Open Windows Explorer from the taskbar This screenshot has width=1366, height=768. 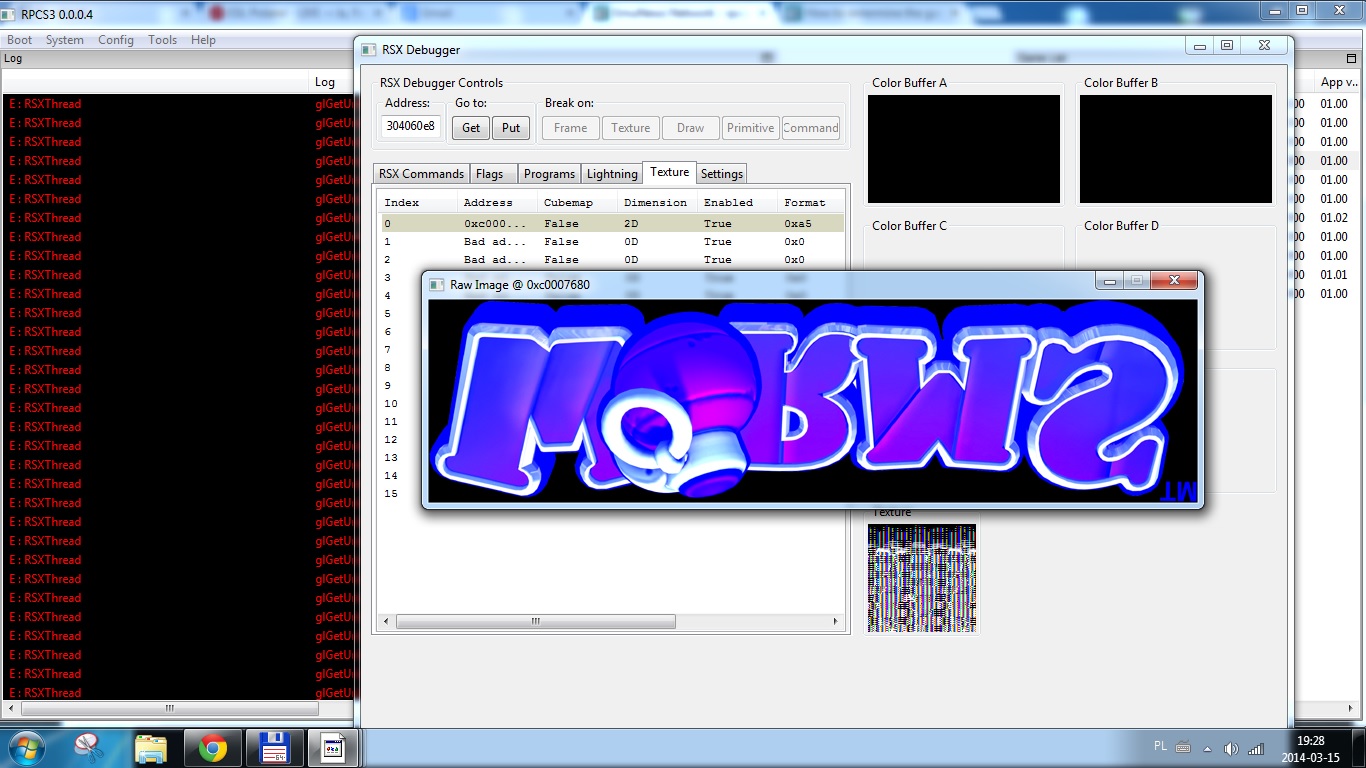click(x=151, y=748)
